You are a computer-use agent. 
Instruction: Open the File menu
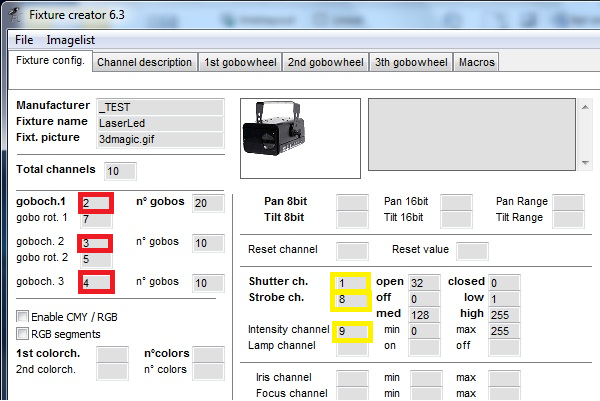click(x=24, y=40)
